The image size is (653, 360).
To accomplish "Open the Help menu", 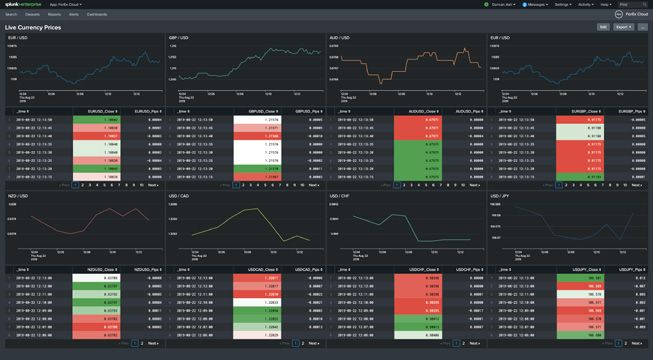I will 606,5.
